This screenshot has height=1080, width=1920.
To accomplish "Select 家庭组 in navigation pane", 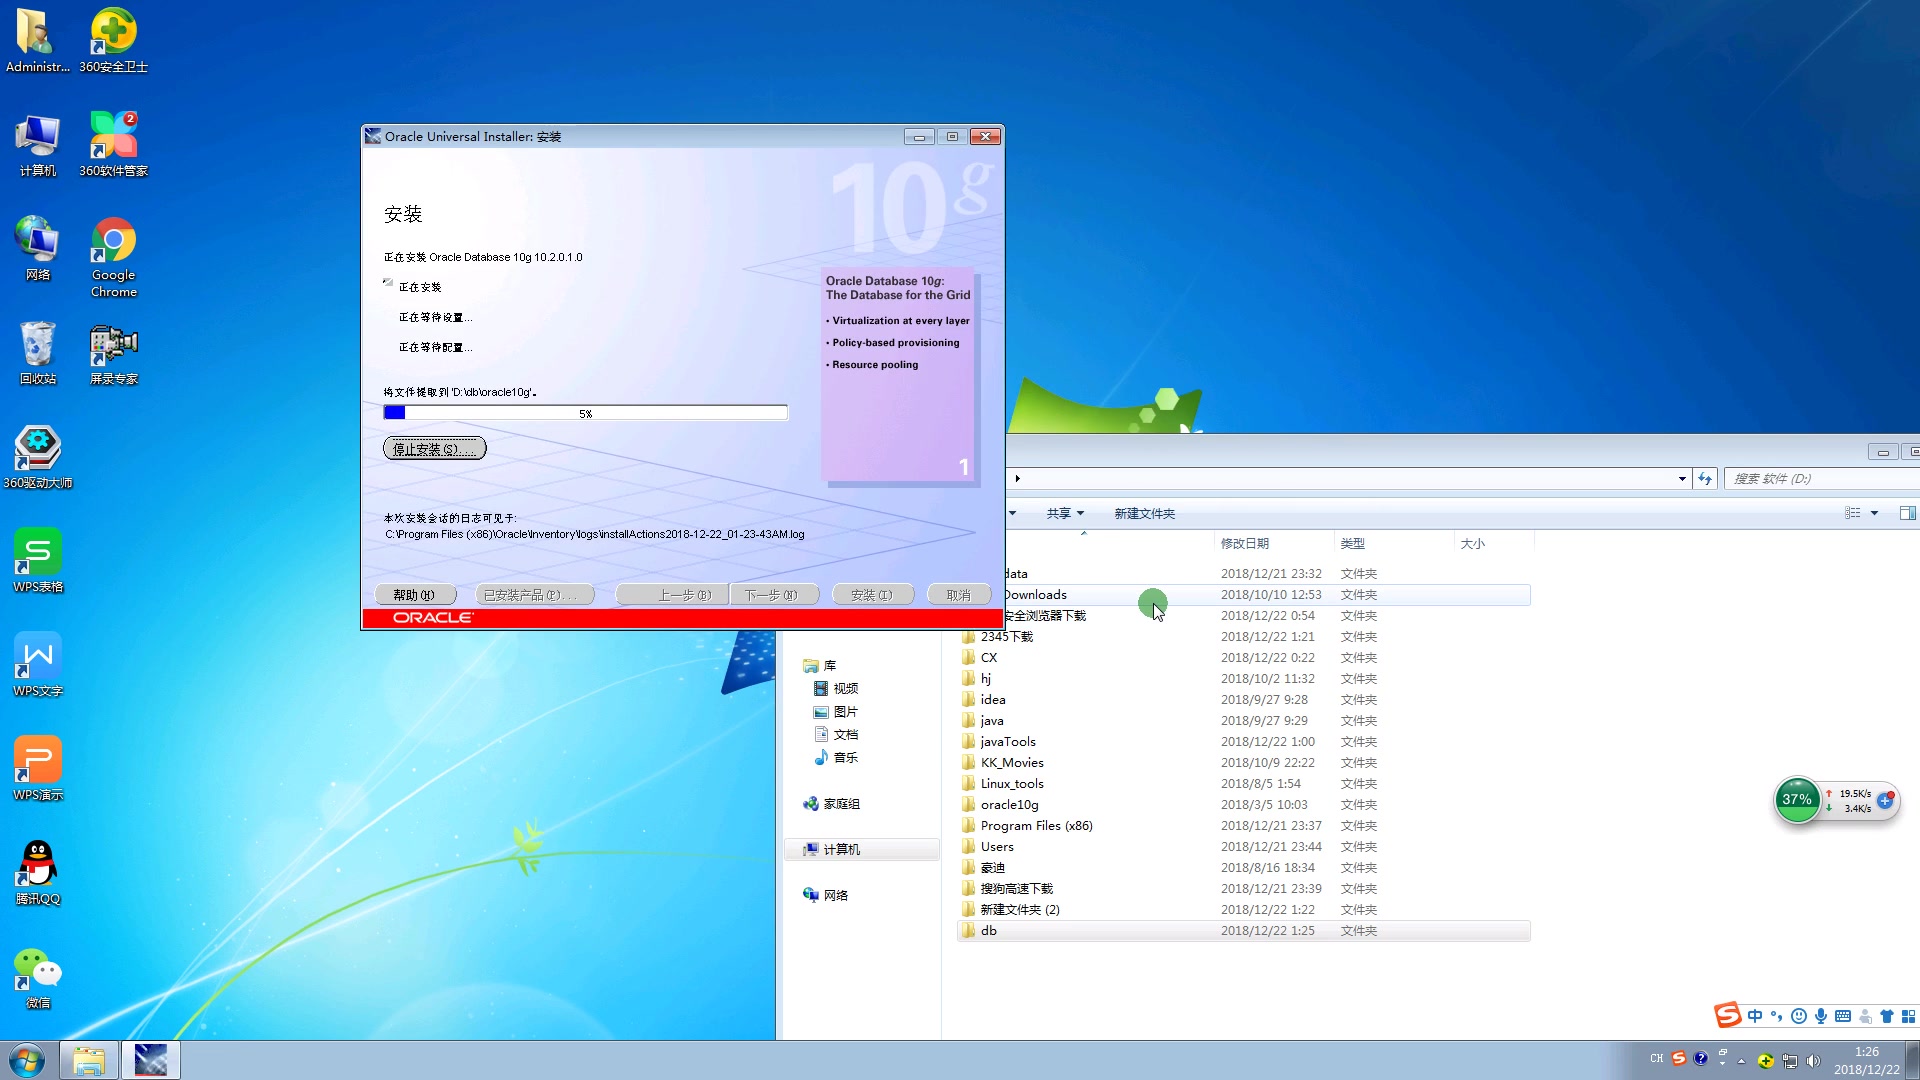I will point(832,804).
